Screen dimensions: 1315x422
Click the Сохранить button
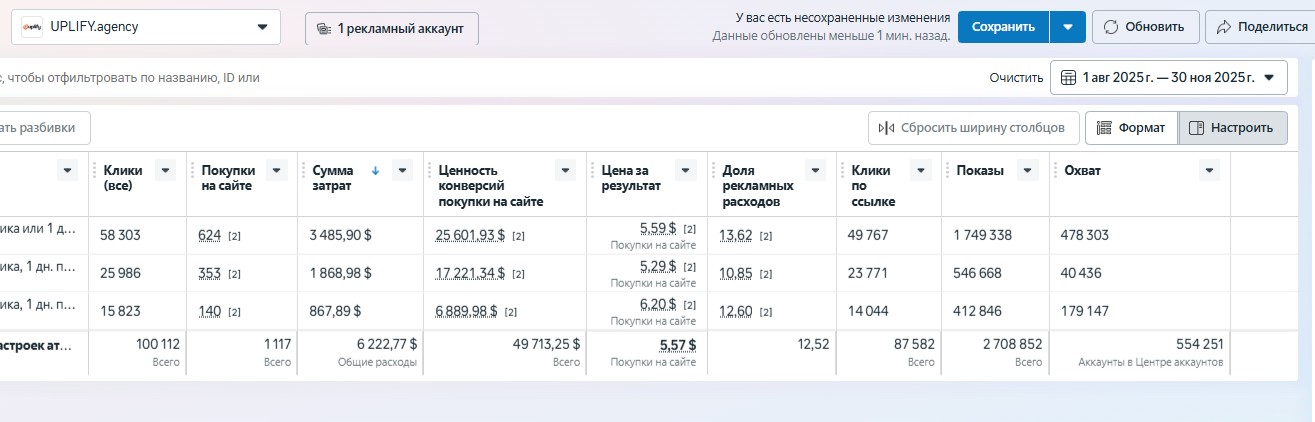(x=1003, y=27)
